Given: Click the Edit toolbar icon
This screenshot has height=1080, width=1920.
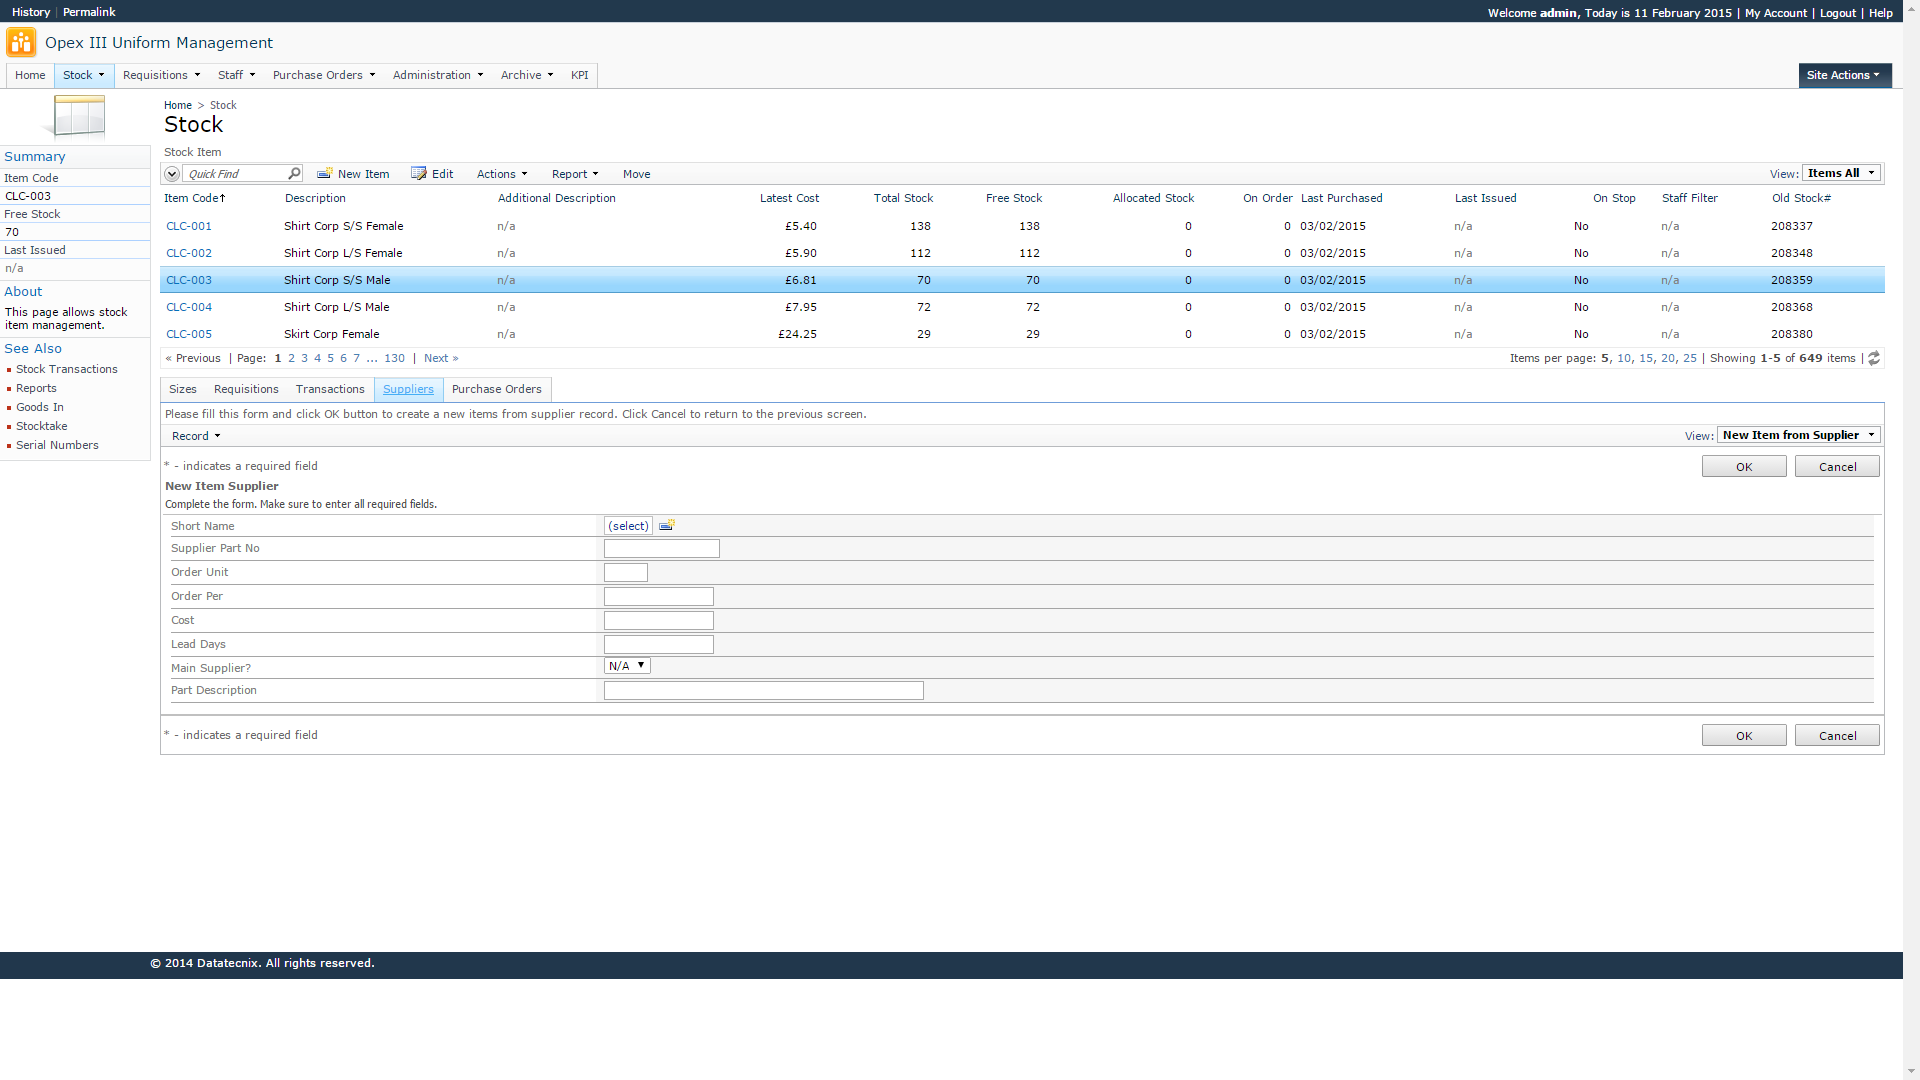Looking at the screenshot, I should point(419,173).
